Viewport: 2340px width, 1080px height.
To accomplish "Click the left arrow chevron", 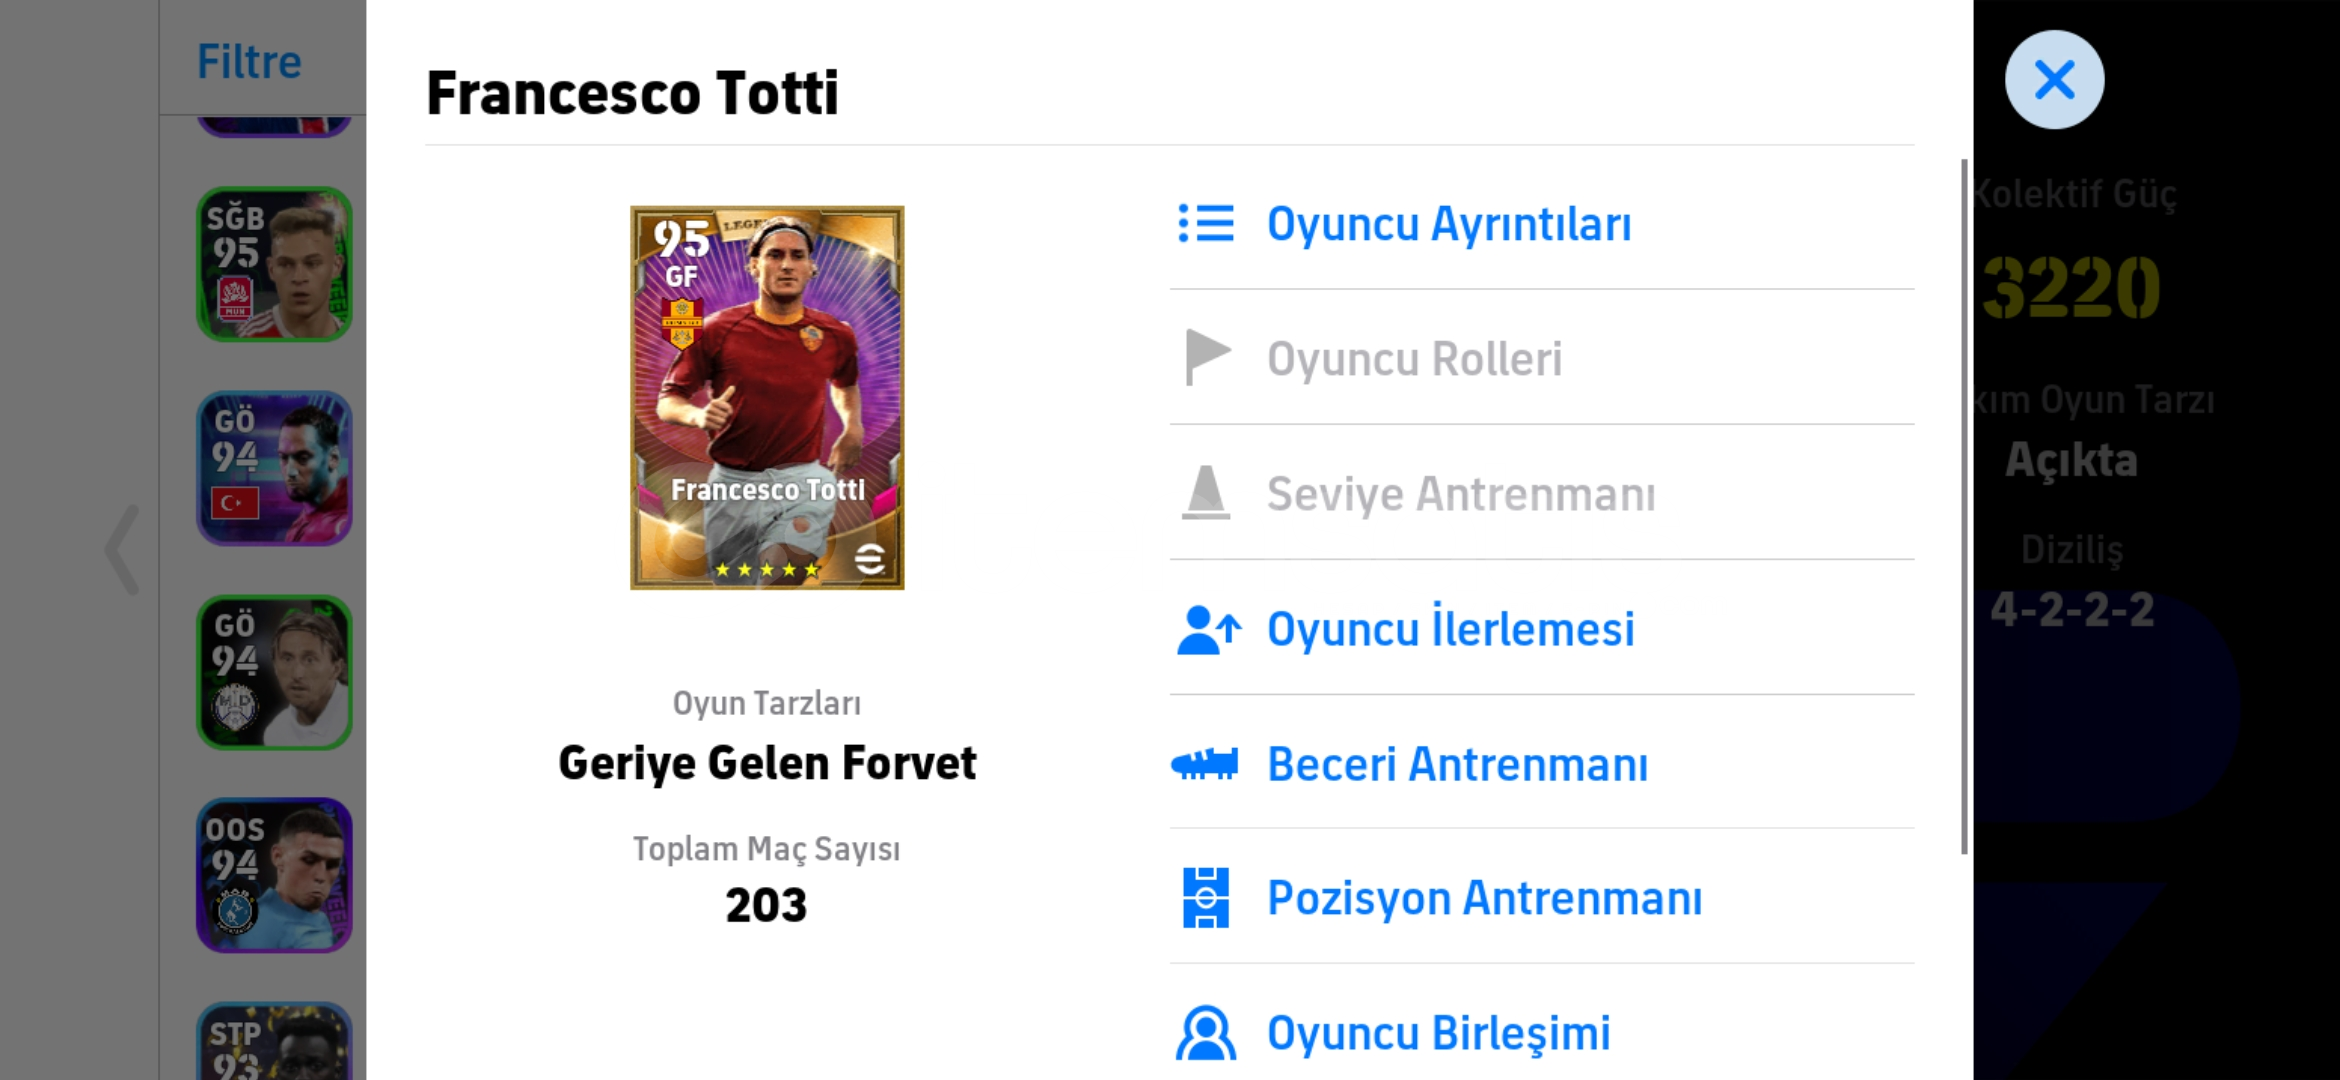I will (123, 550).
